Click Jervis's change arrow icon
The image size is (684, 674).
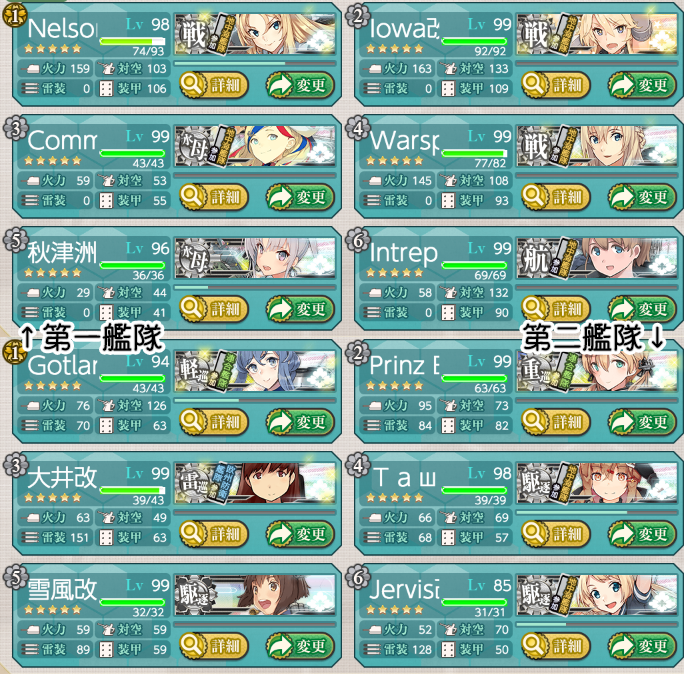(x=621, y=645)
